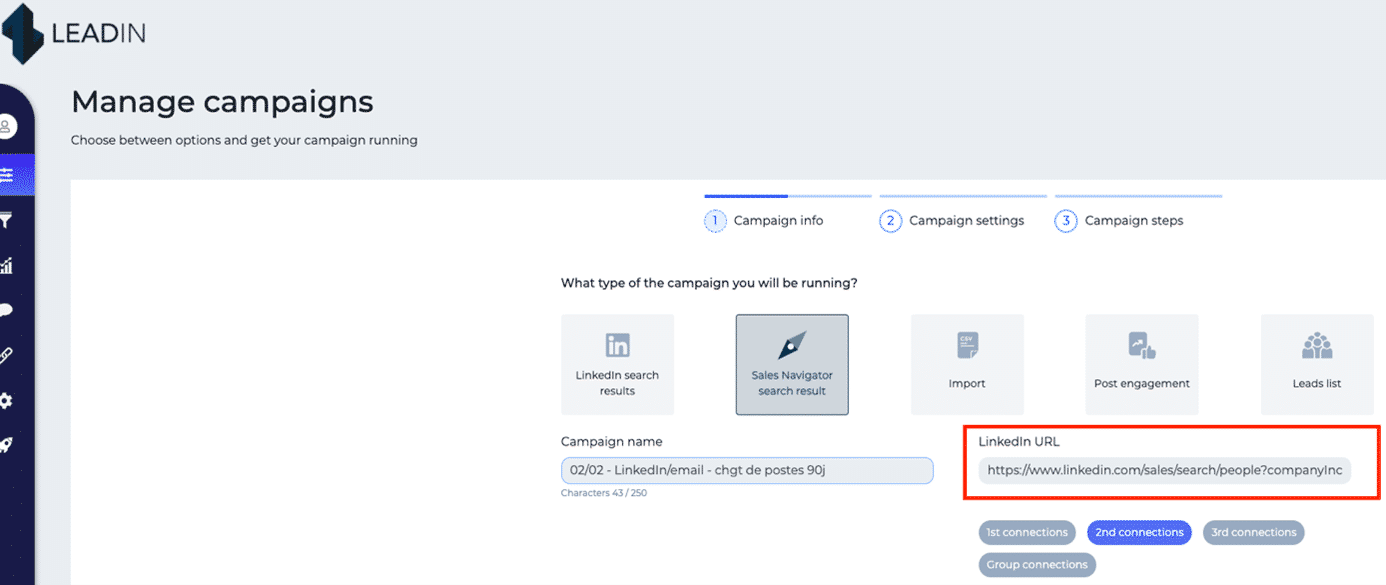The image size is (1386, 585).
Task: Toggle the Group connections filter
Action: click(1037, 565)
